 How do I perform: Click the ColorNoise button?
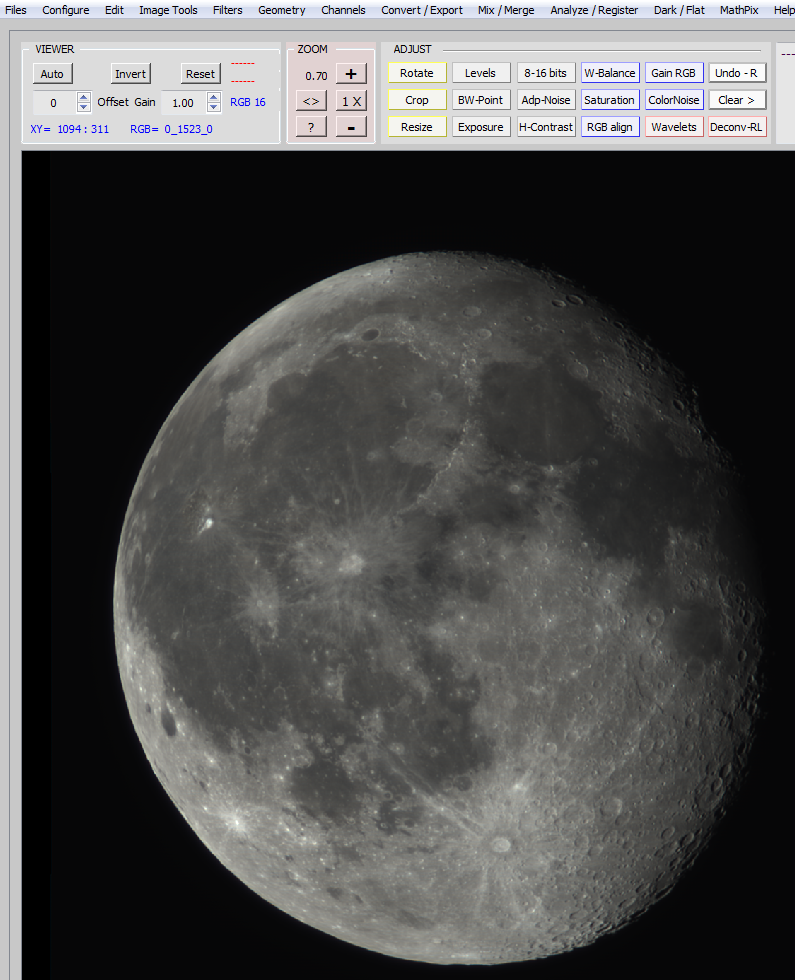674,100
